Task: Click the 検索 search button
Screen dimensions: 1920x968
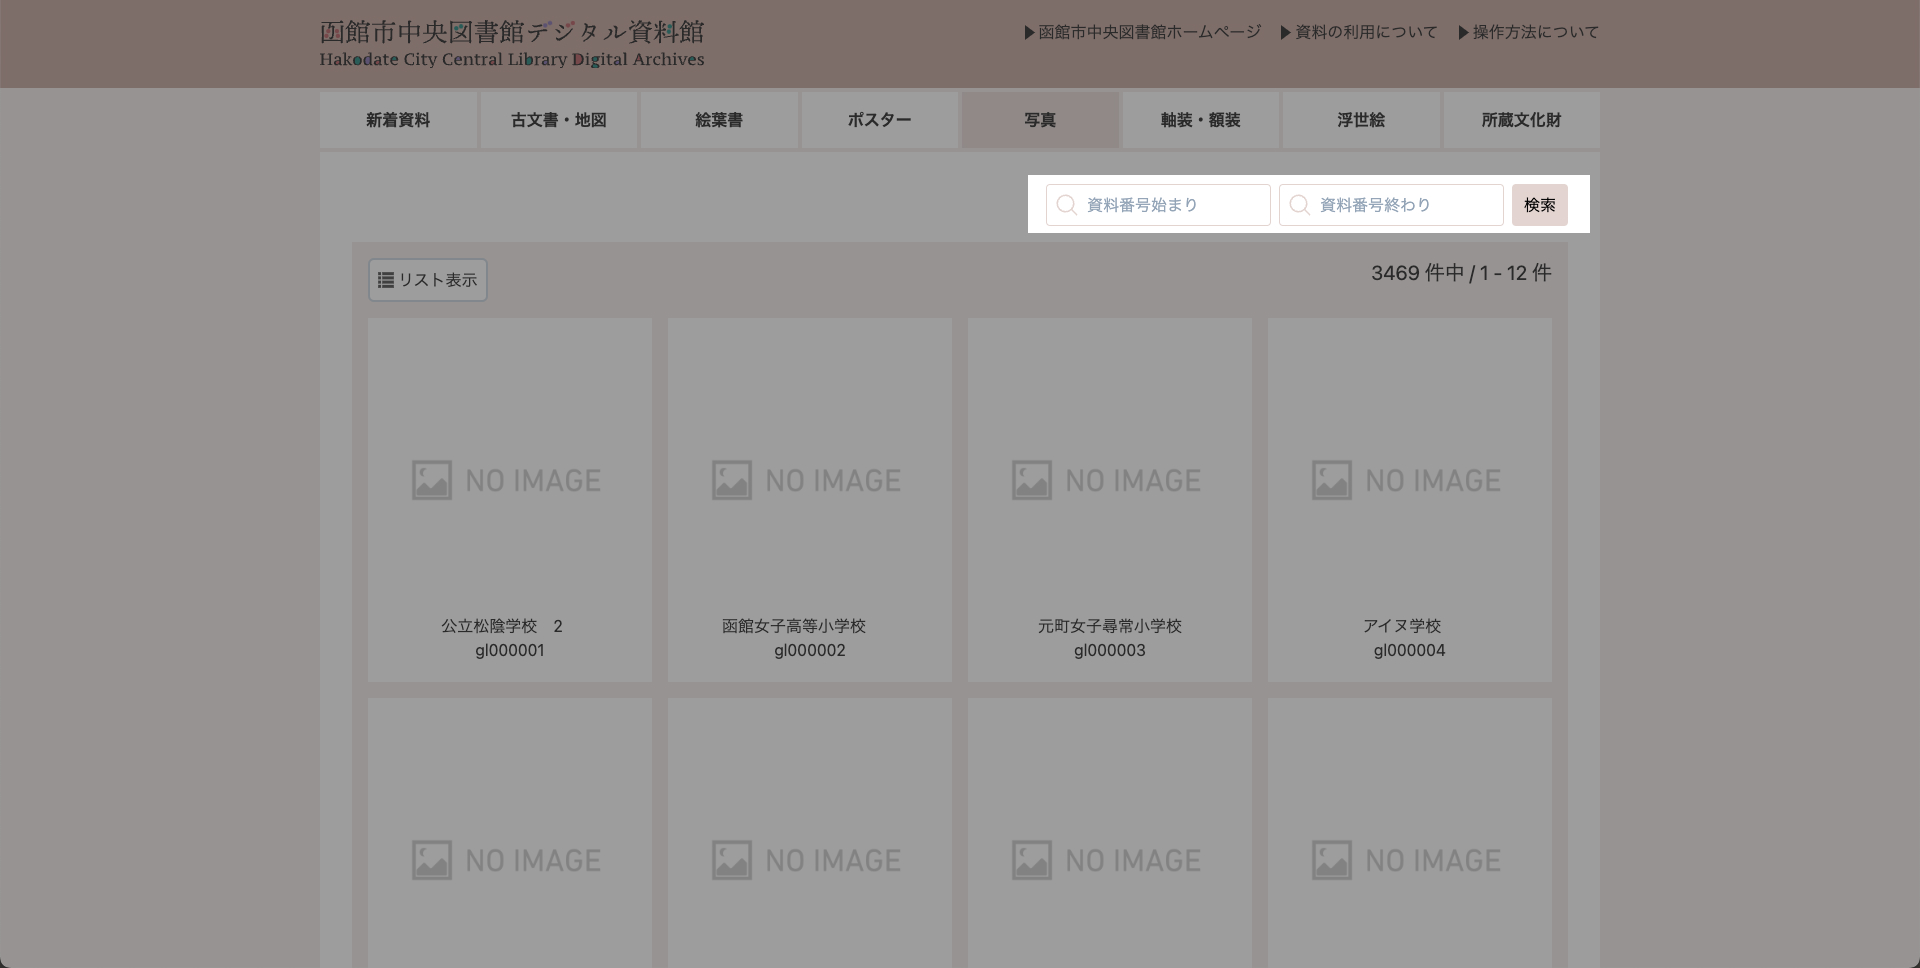Action: (x=1540, y=205)
